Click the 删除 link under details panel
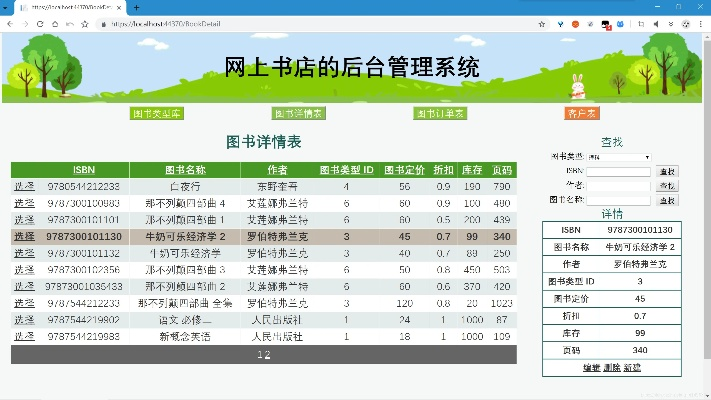Screen dimensions: 711x400 (x=611, y=368)
